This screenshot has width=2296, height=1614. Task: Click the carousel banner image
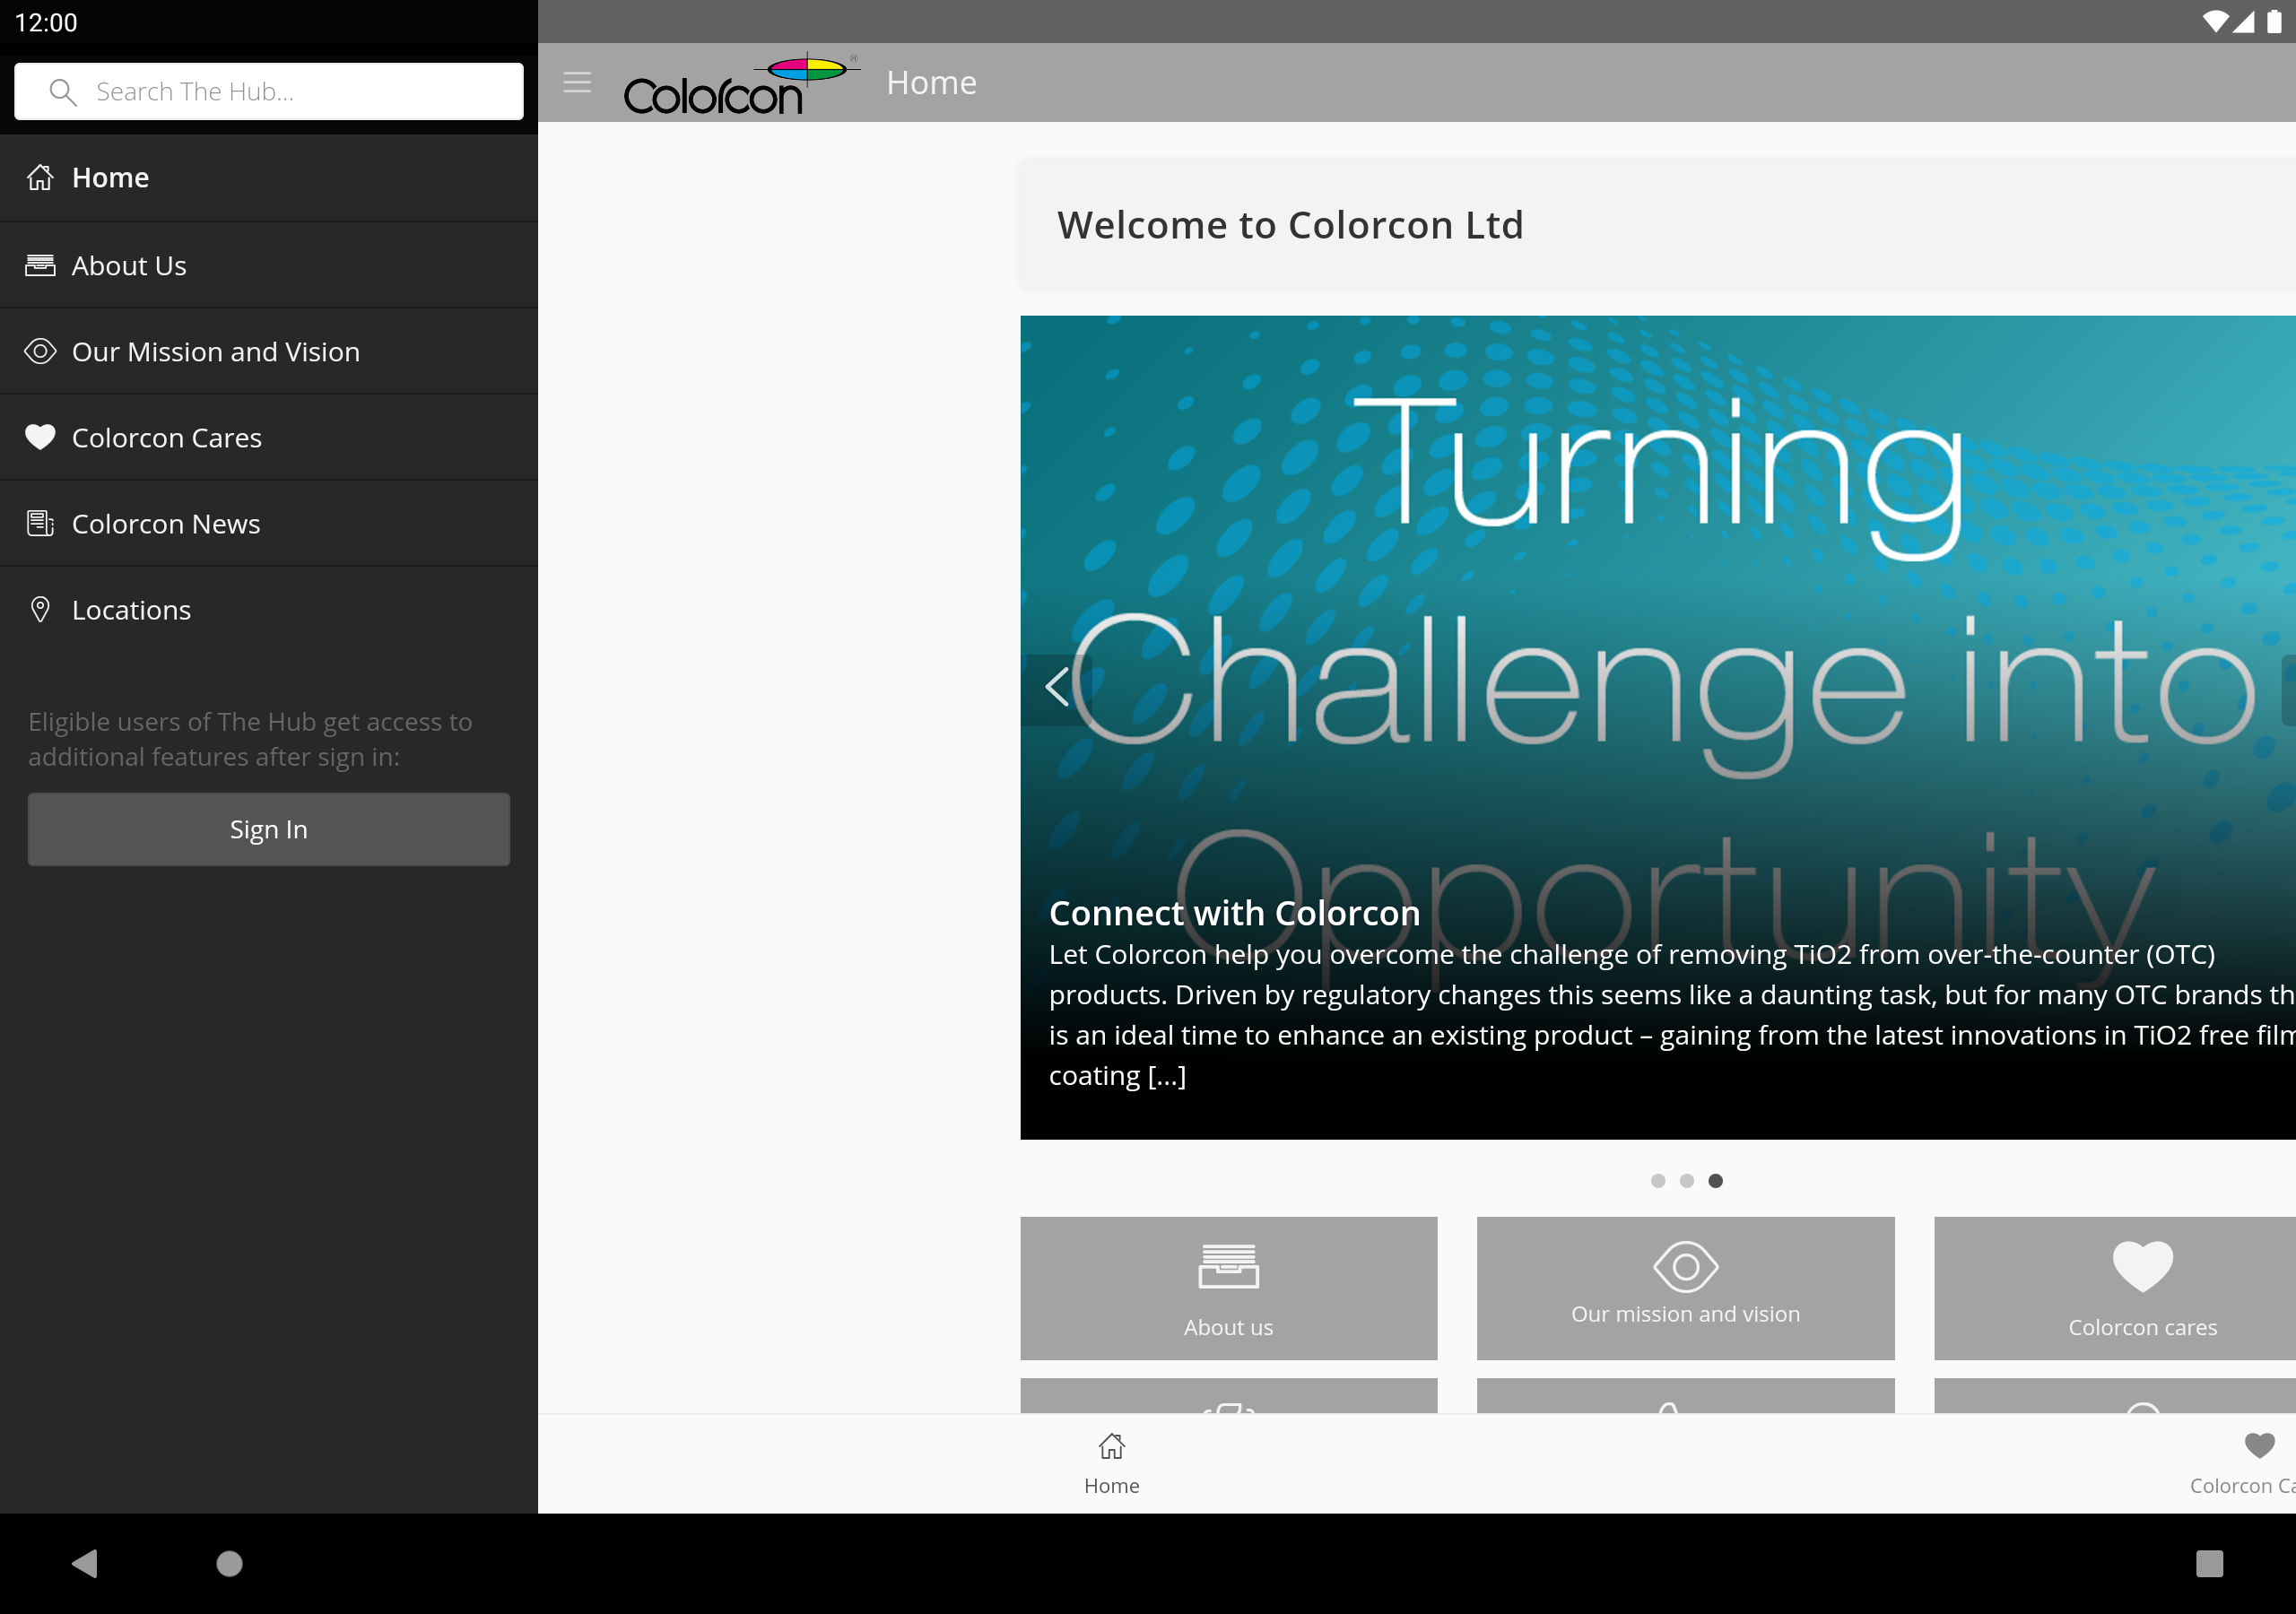point(1658,727)
